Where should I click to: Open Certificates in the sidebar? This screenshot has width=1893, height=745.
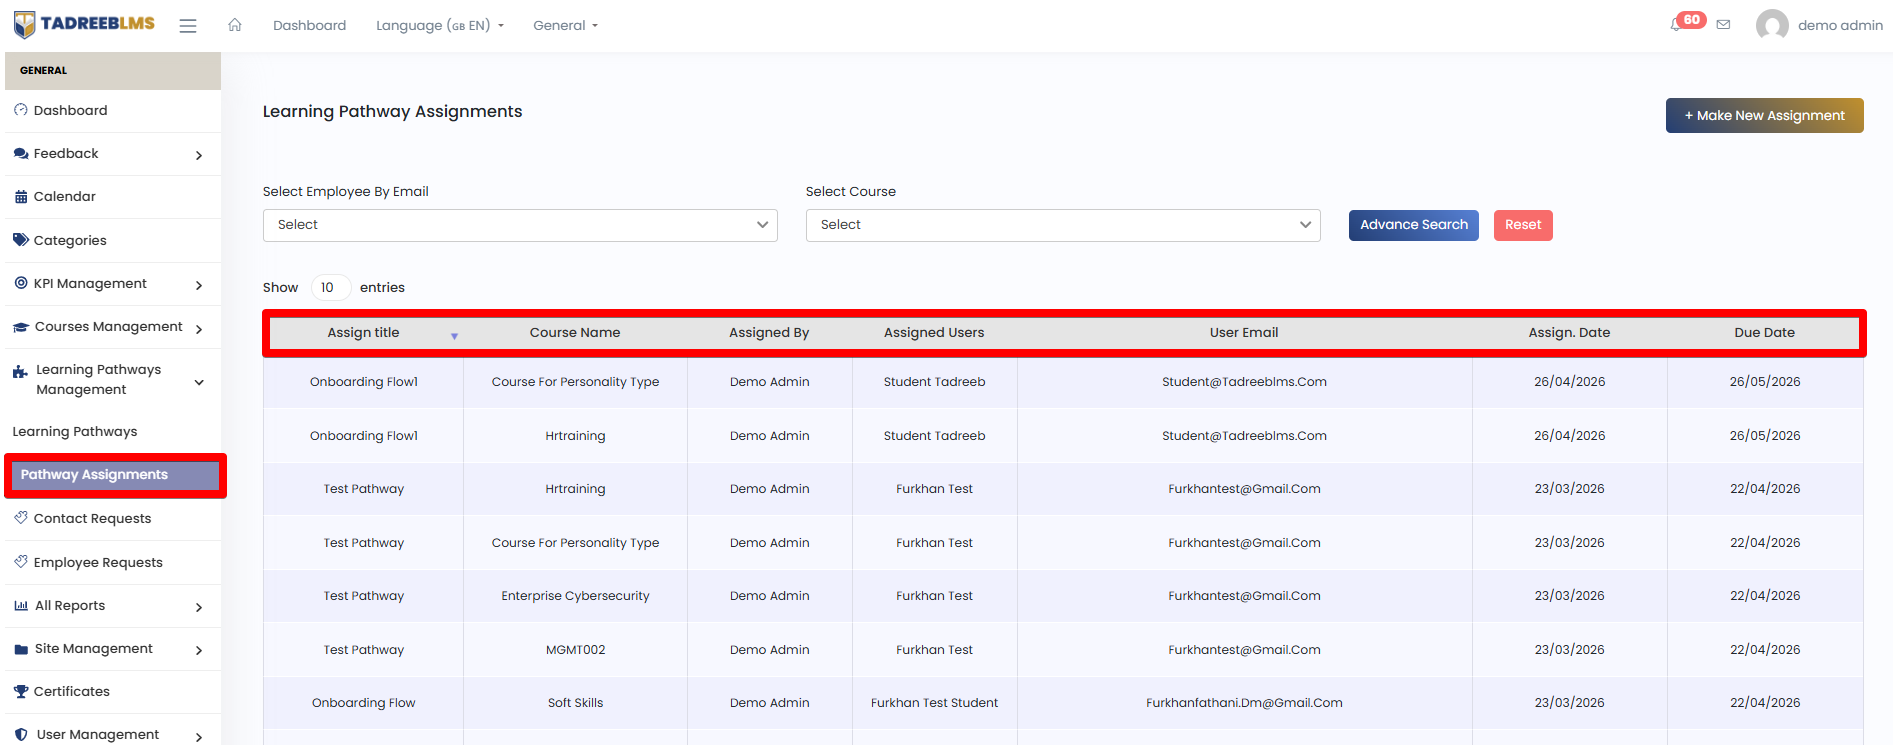(72, 692)
